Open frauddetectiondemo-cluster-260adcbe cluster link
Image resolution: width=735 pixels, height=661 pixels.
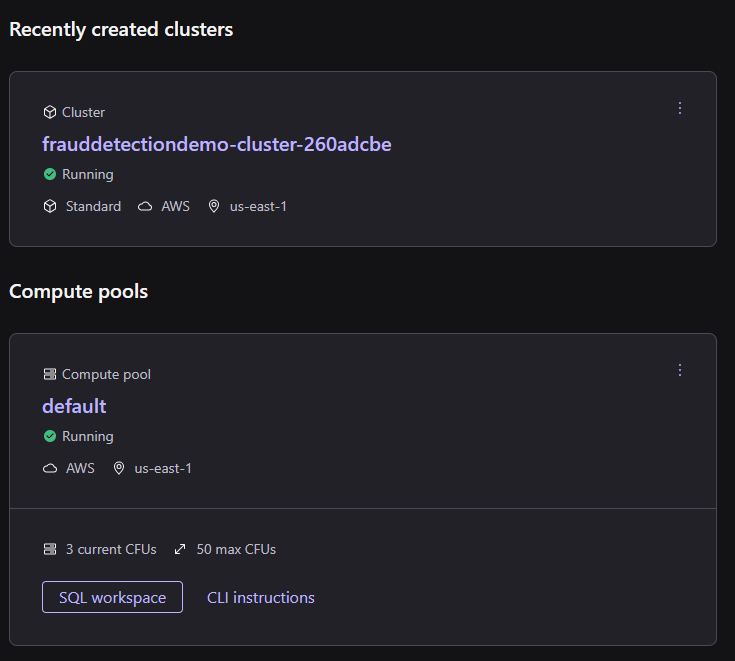(x=216, y=144)
